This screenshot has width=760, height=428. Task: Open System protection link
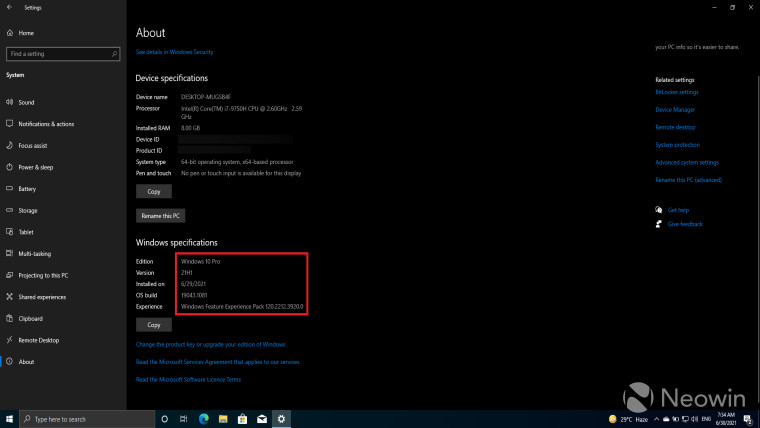(x=678, y=145)
